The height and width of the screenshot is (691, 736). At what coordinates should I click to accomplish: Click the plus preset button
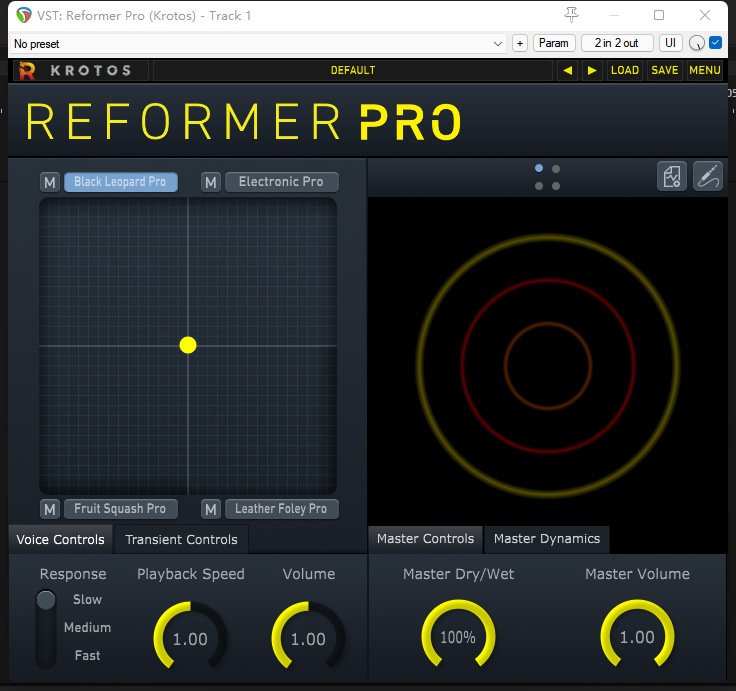click(x=520, y=43)
